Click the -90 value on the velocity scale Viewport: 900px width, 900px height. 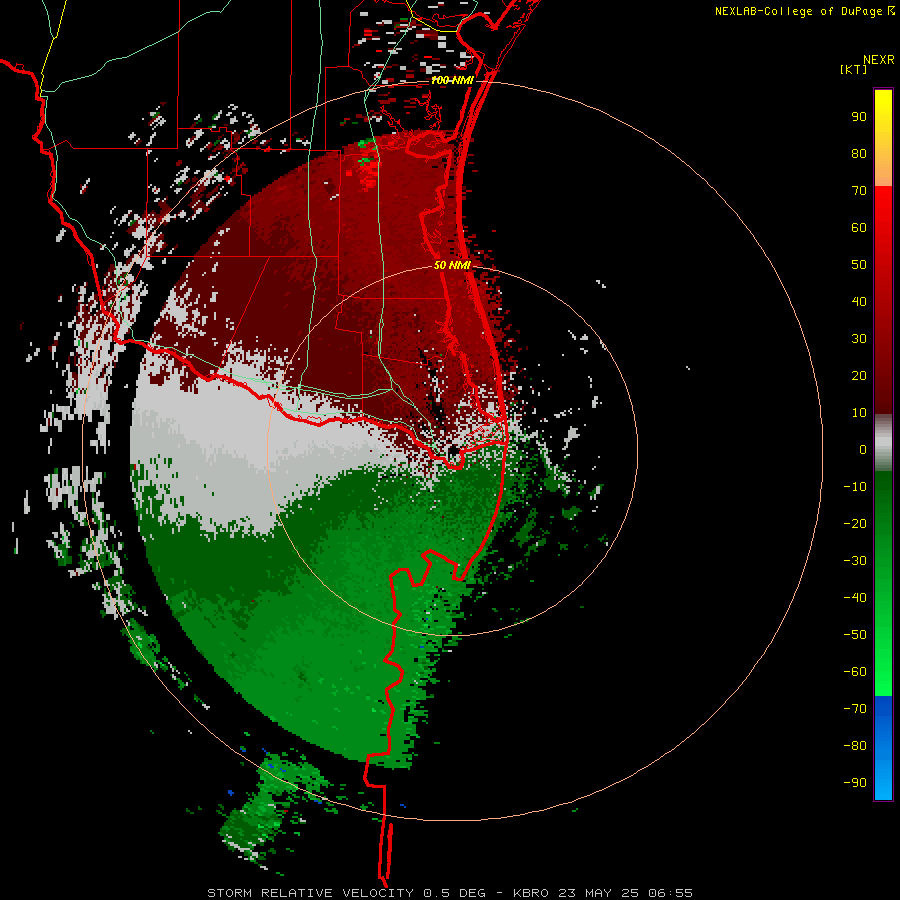[x=855, y=783]
